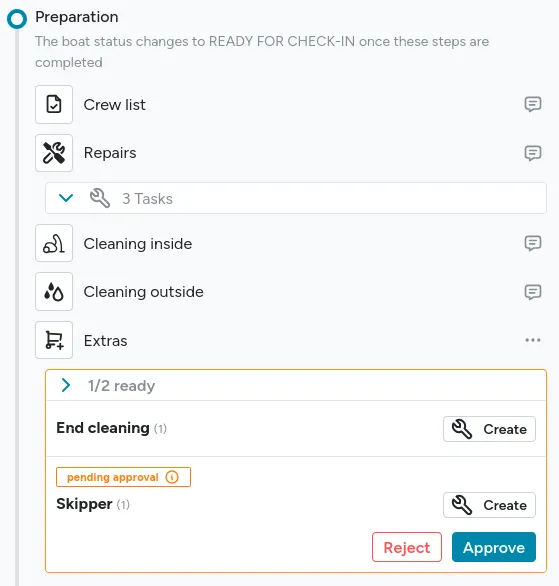The height and width of the screenshot is (586, 559).
Task: Expand the 1/2 ready chevron
Action: click(x=66, y=385)
